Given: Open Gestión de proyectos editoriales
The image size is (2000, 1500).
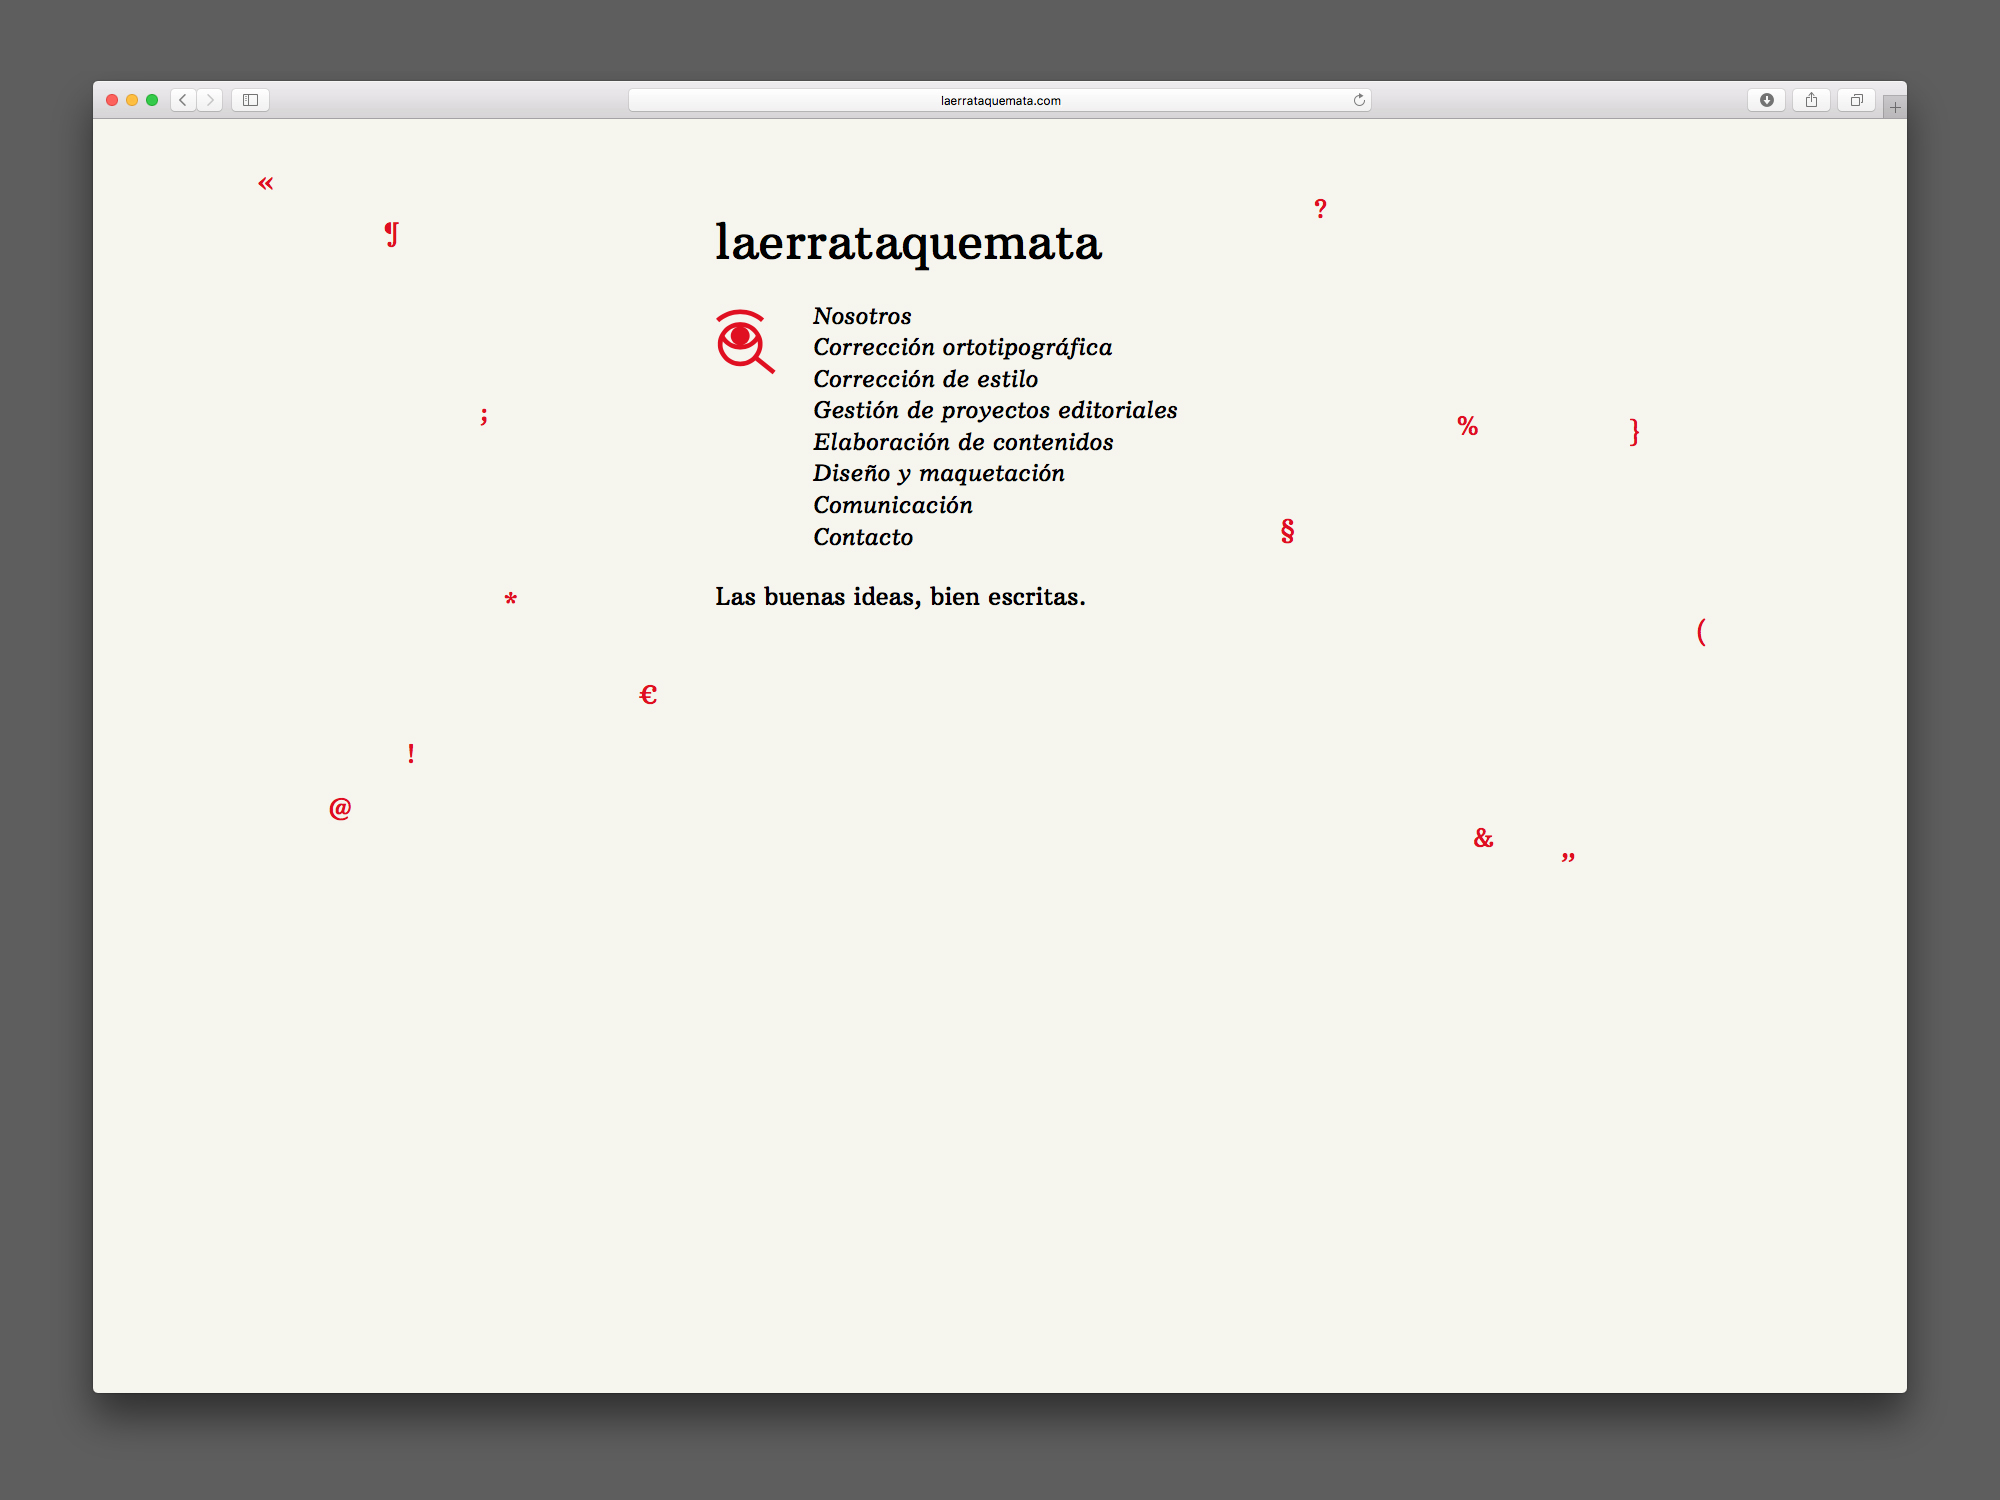Looking at the screenshot, I should click(995, 411).
